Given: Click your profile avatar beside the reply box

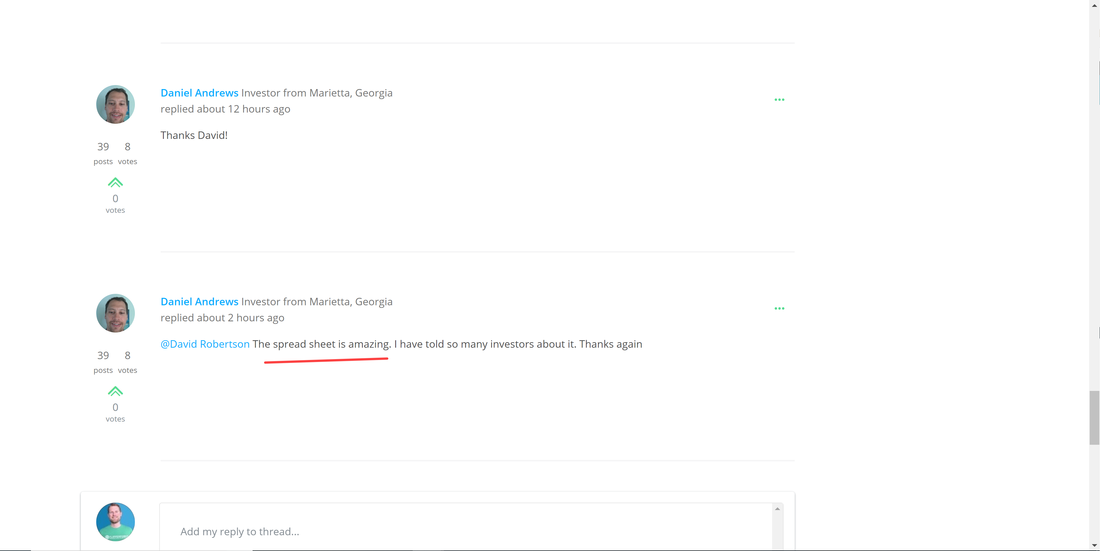Looking at the screenshot, I should [115, 522].
